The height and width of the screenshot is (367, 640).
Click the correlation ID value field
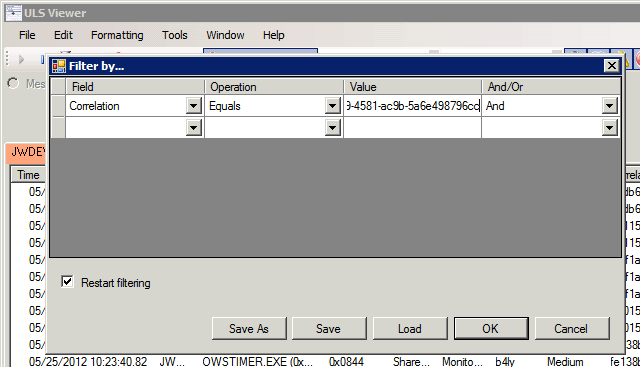pyautogui.click(x=412, y=106)
